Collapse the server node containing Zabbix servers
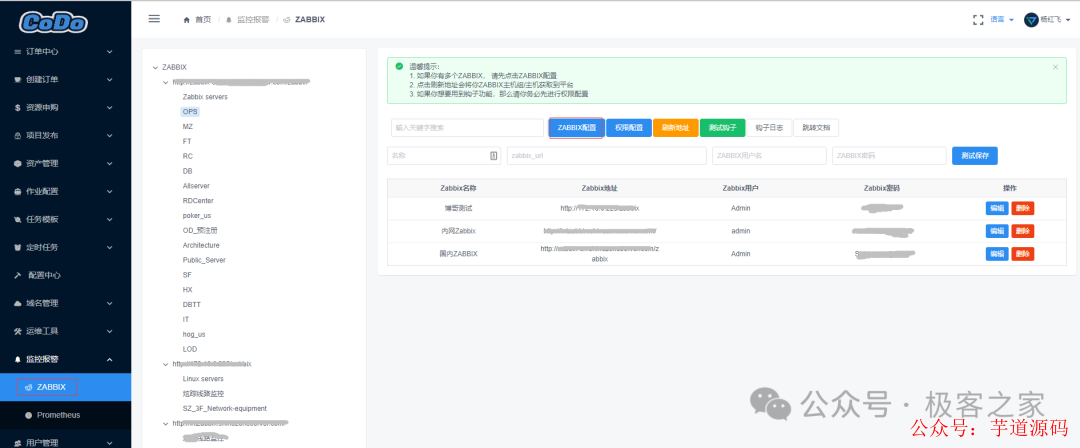The height and width of the screenshot is (448, 1080). point(165,82)
